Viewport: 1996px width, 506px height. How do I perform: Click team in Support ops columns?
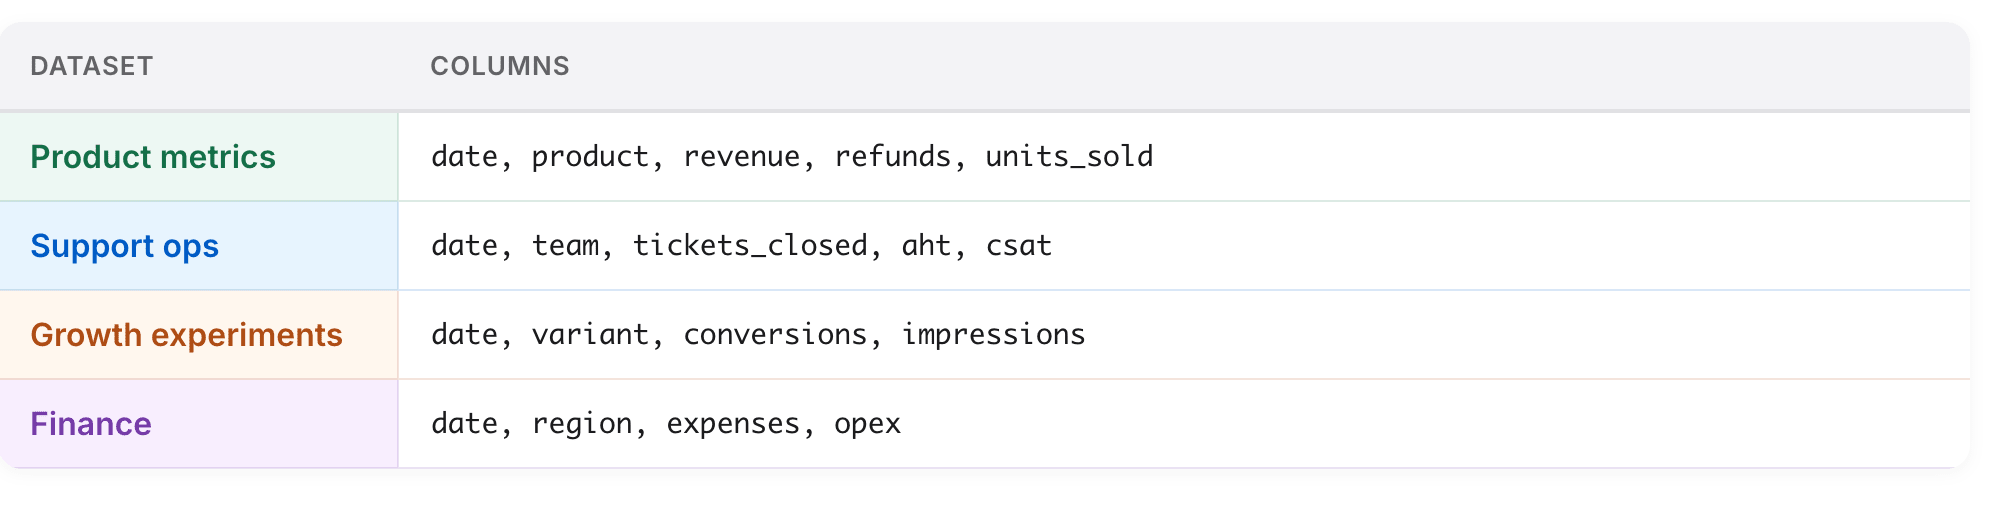565,246
